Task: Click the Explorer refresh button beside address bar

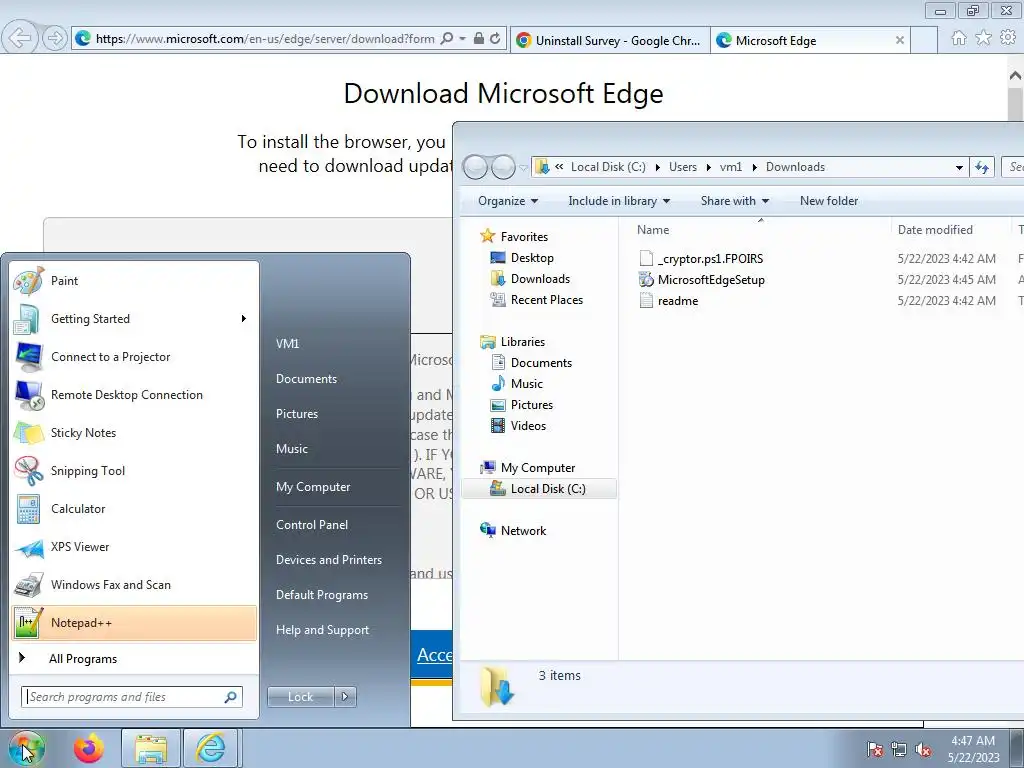Action: pos(982,167)
